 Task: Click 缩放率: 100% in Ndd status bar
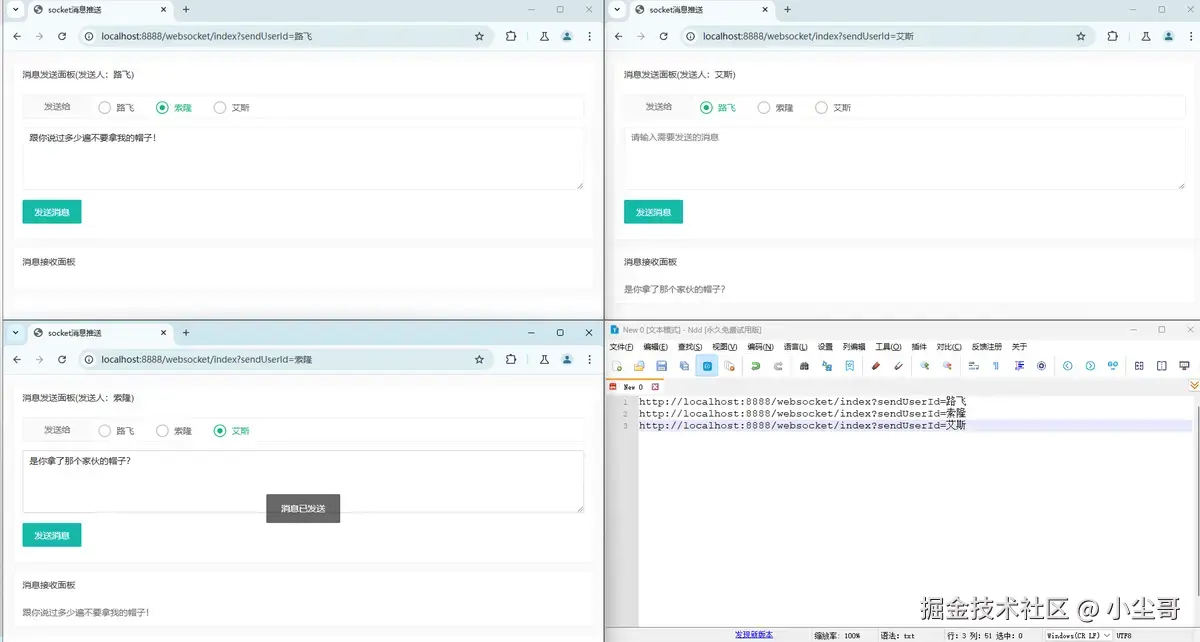pyautogui.click(x=837, y=635)
